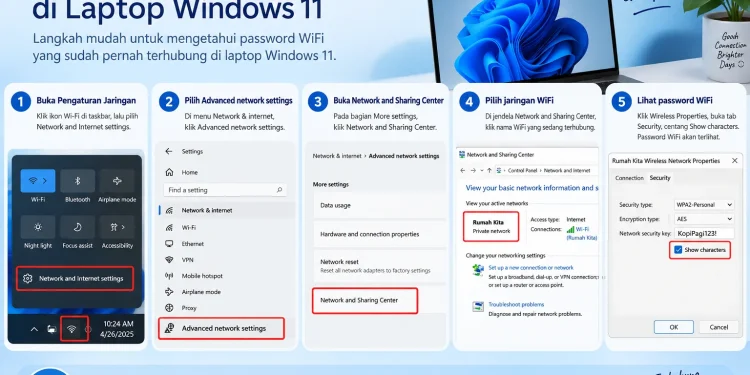Toggle Airplane mode tile in quick settings
Screen dimensions: 750x375
[x=117, y=181]
